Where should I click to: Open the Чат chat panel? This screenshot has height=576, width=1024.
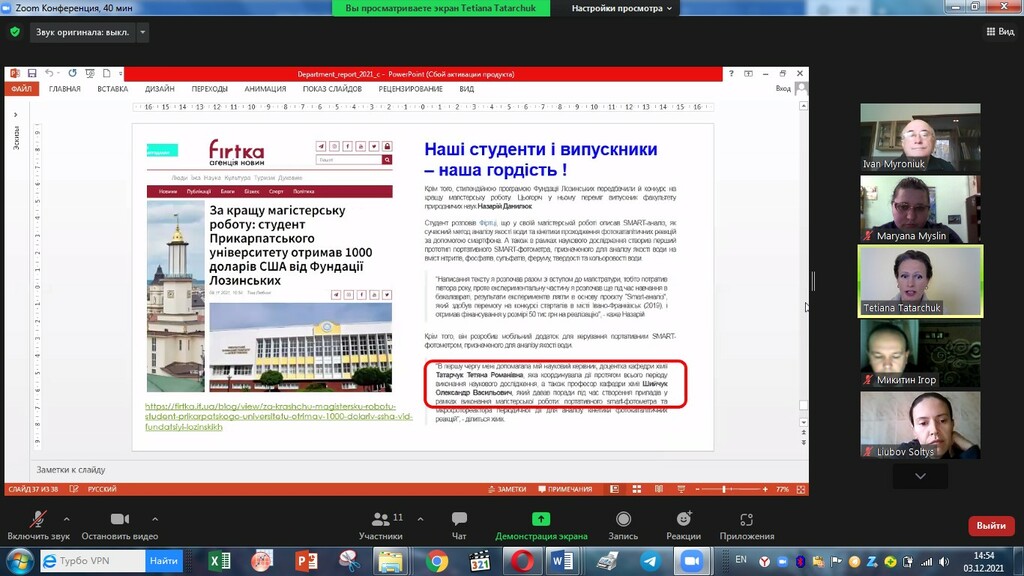(459, 526)
